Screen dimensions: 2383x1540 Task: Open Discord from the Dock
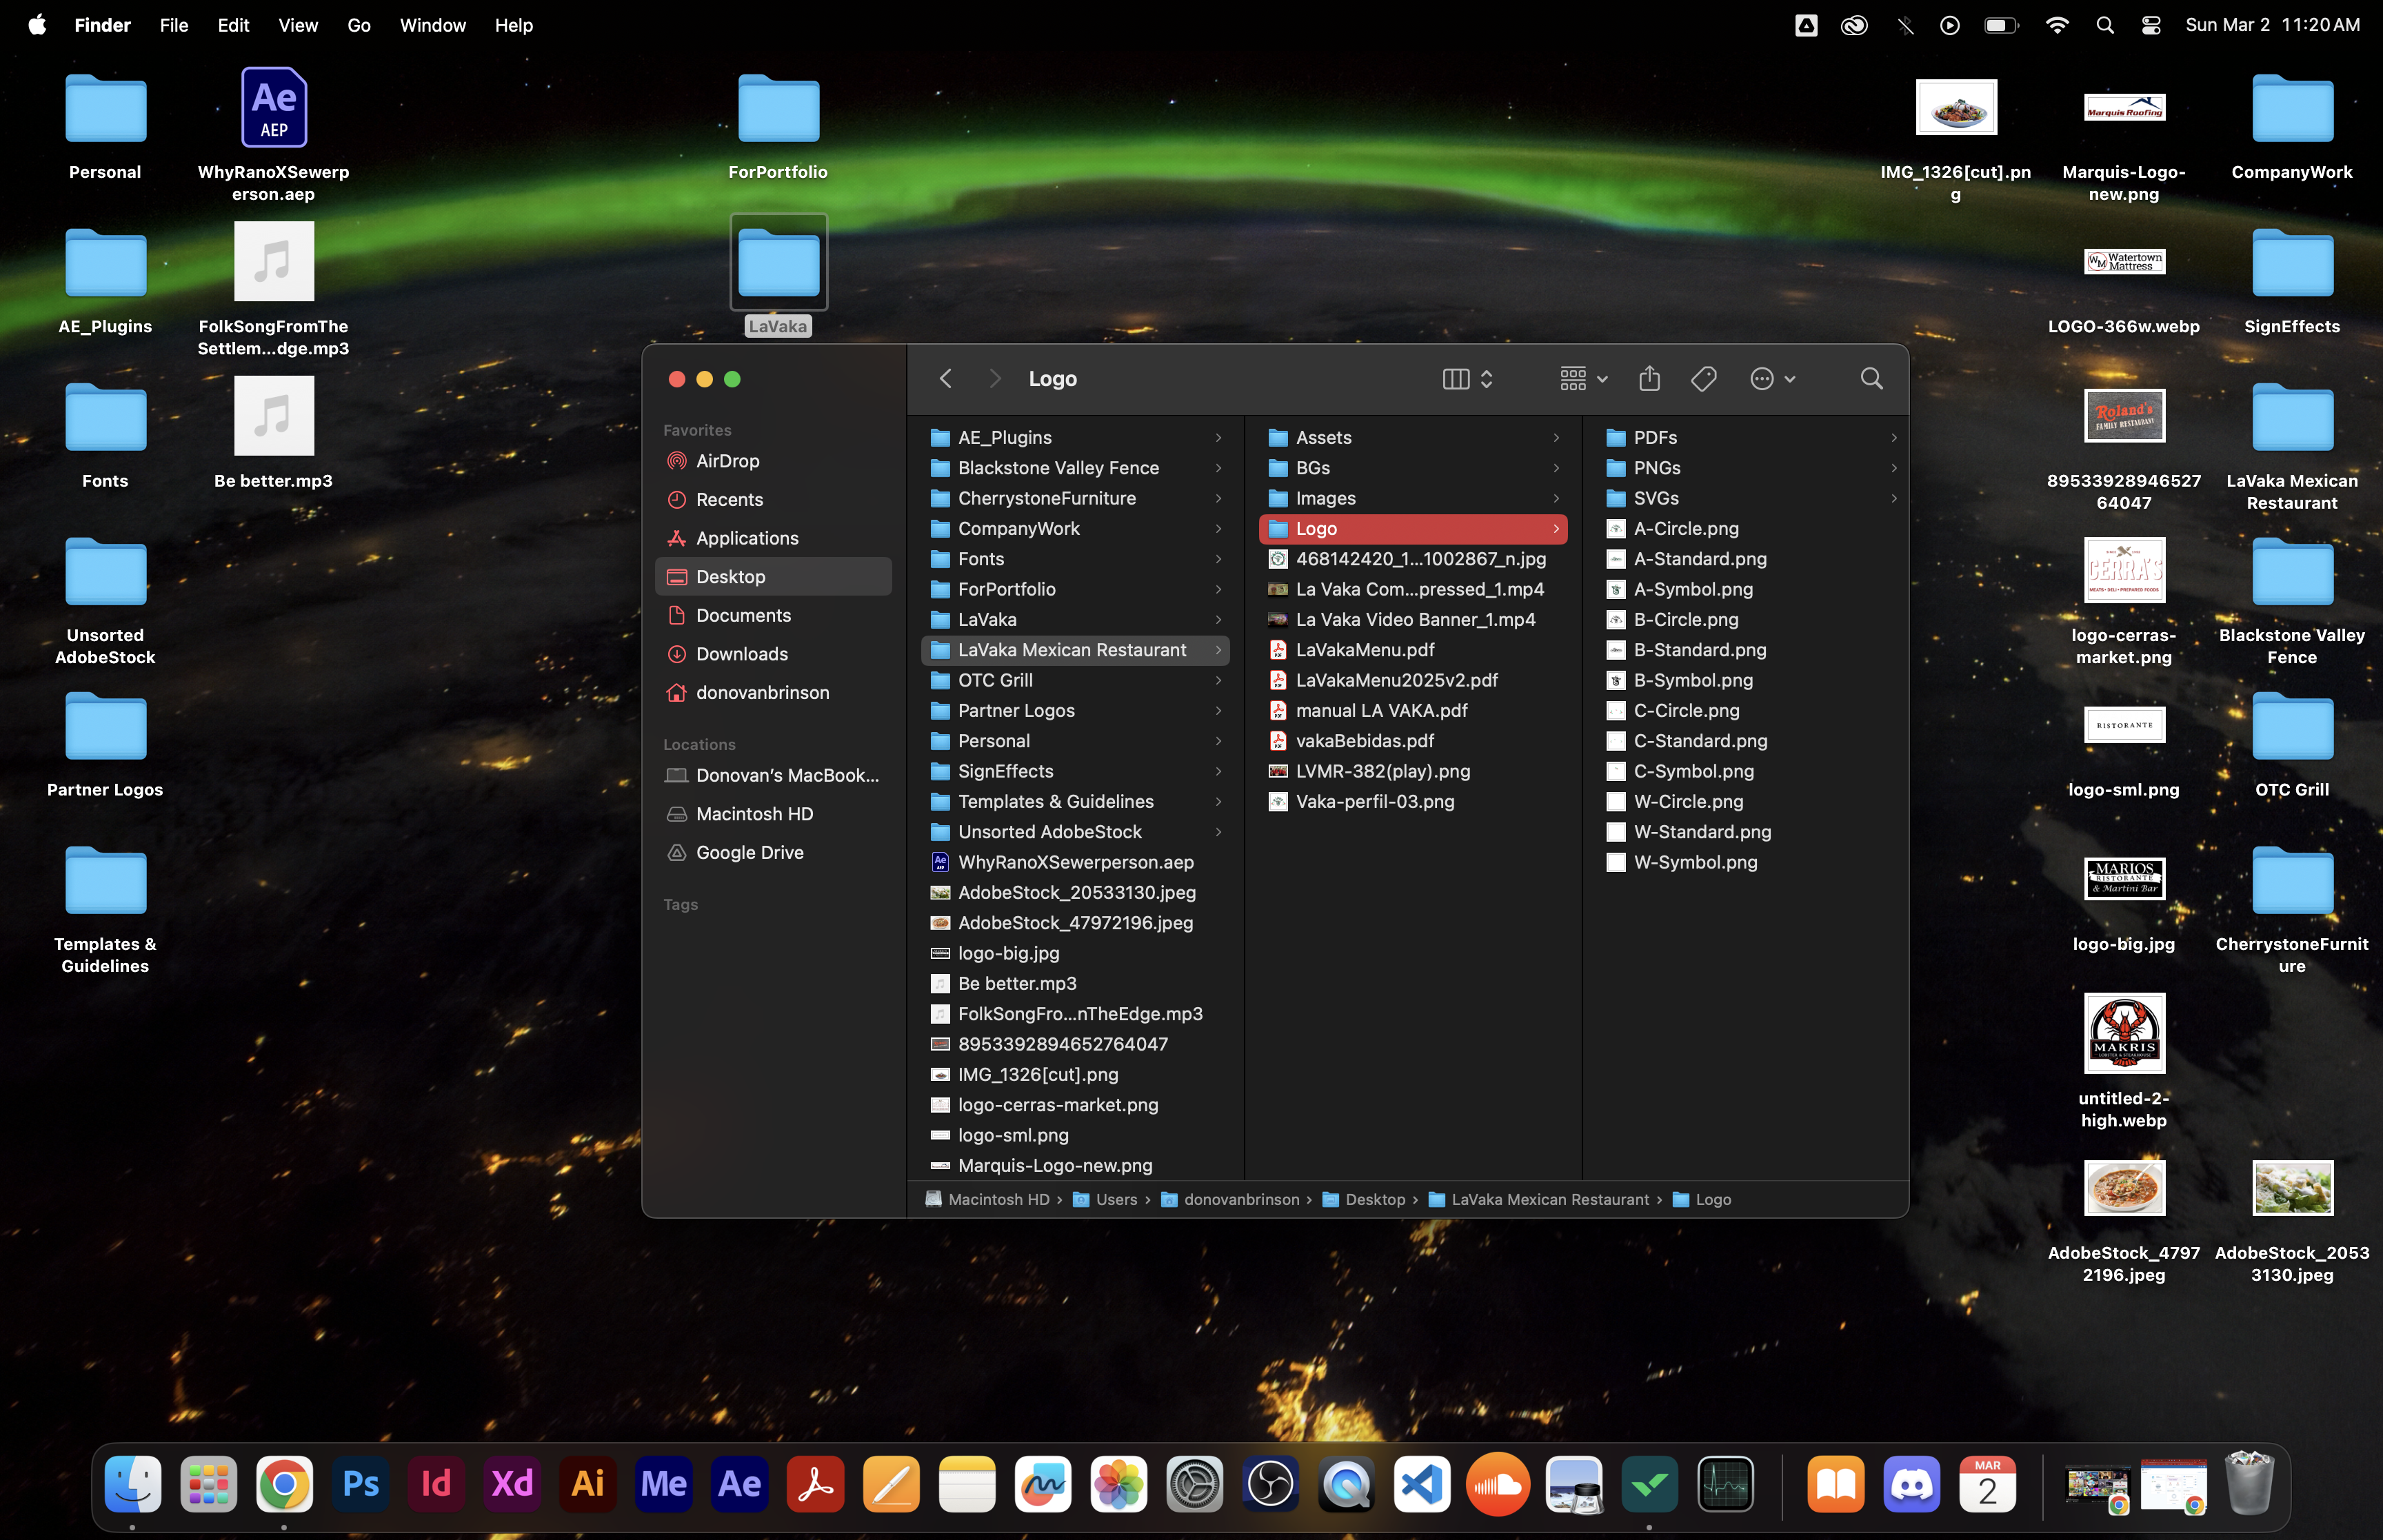click(x=1911, y=1484)
